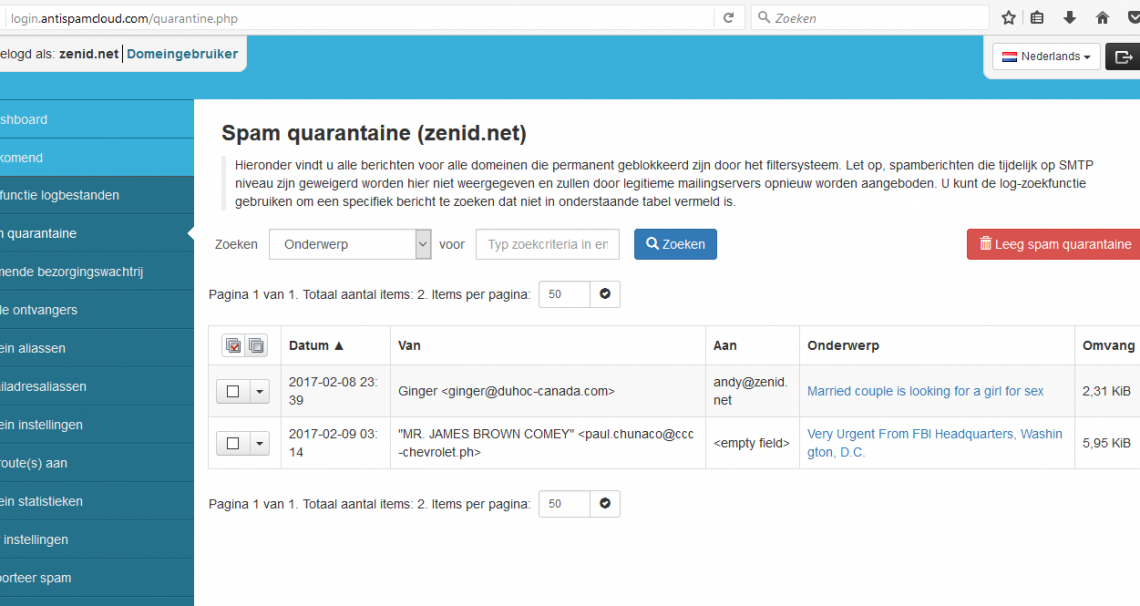This screenshot has width=1140, height=606.
Task: Open the ontvangers sidebar item
Action: tap(97, 310)
